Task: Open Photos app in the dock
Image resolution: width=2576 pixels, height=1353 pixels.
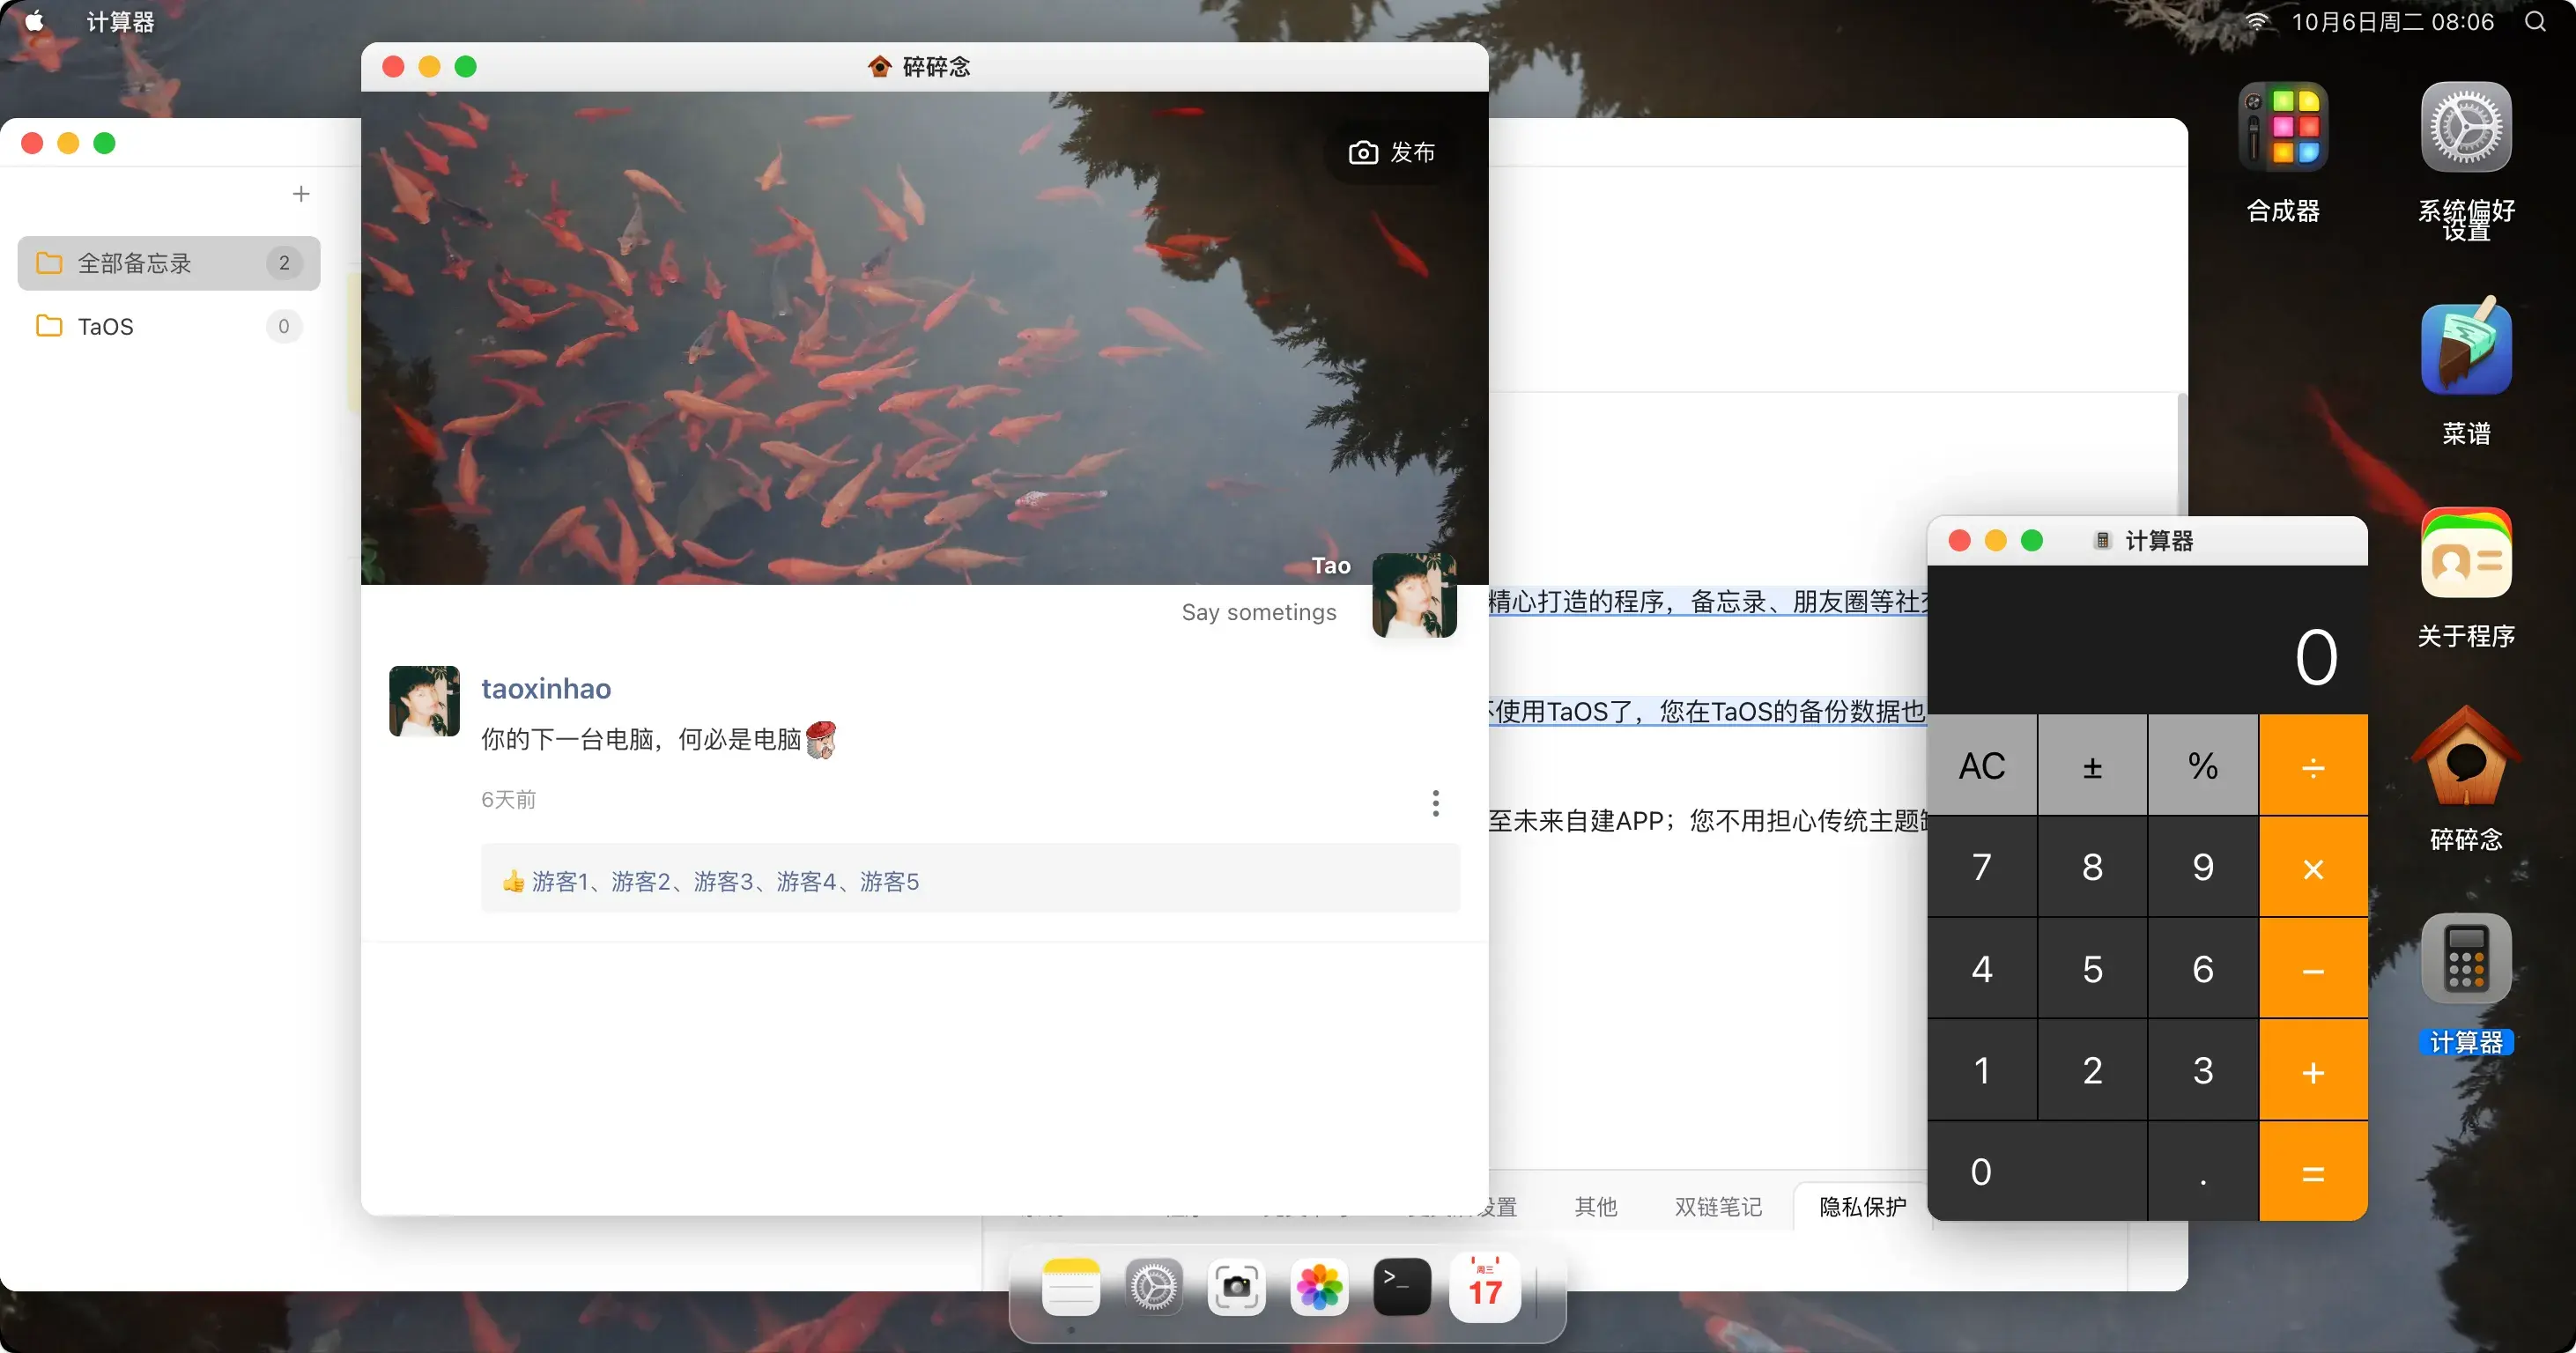Action: coord(1320,1287)
